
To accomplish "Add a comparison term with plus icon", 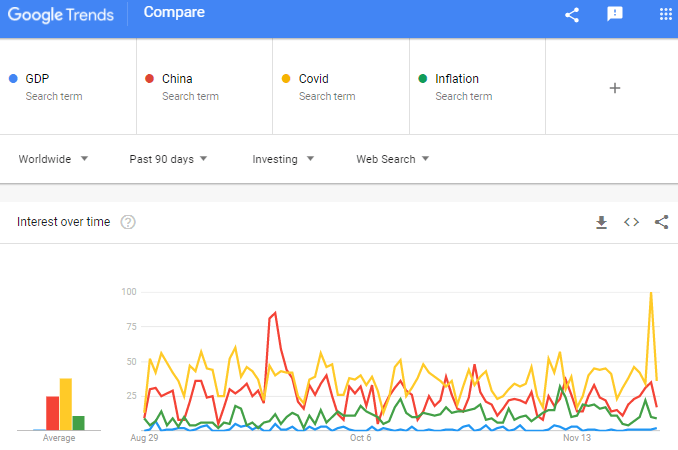I will (x=614, y=88).
